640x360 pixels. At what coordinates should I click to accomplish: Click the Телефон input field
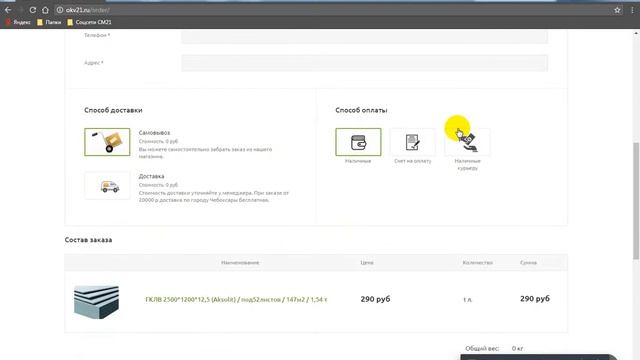point(364,36)
